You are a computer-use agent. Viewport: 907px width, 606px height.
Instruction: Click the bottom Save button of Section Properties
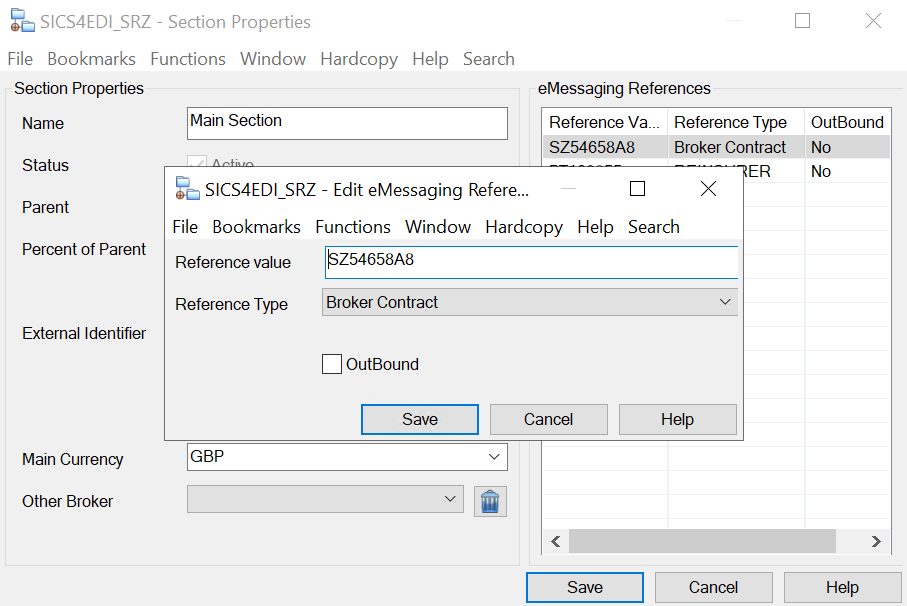[585, 587]
